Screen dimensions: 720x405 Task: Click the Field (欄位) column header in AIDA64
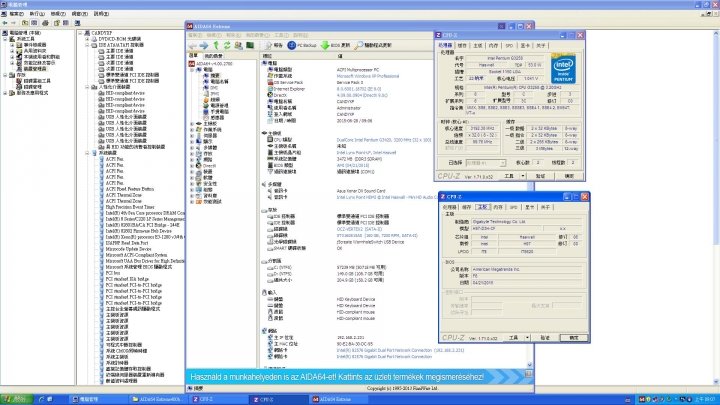tap(298, 56)
